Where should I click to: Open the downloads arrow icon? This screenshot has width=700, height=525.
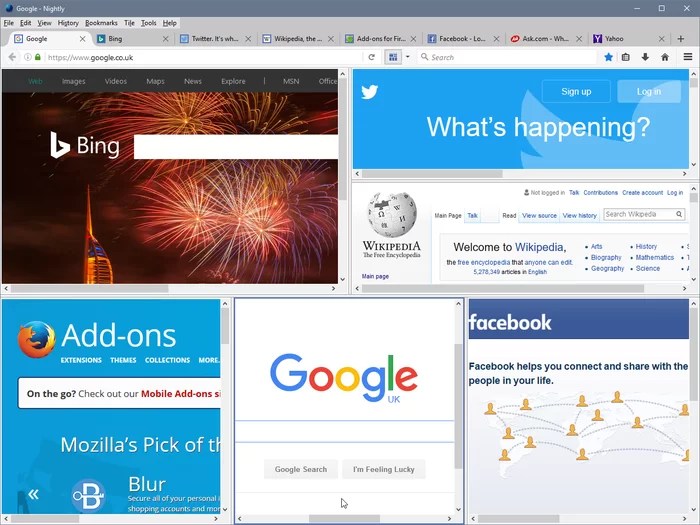pyautogui.click(x=645, y=57)
